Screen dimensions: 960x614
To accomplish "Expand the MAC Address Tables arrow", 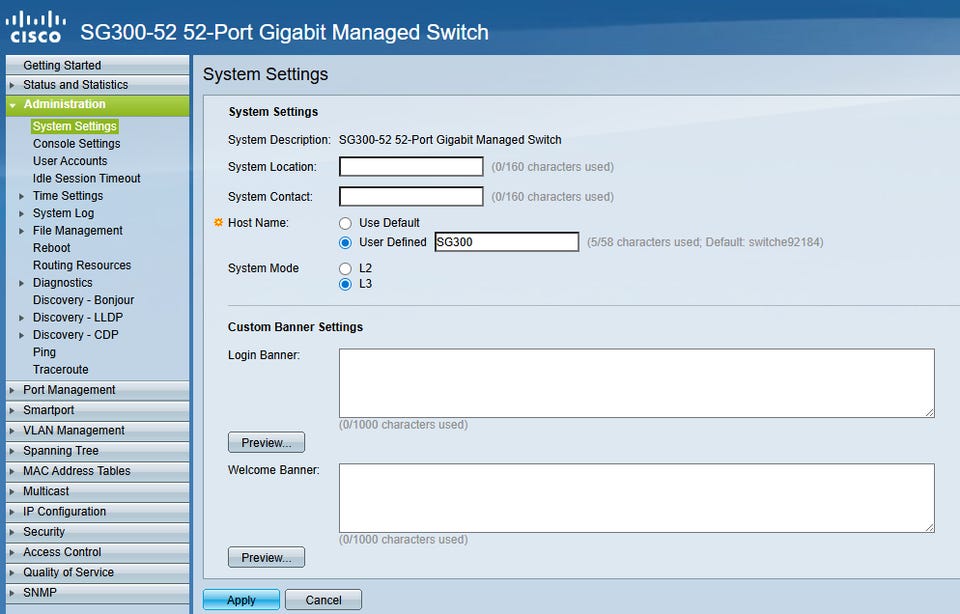I will pyautogui.click(x=12, y=471).
